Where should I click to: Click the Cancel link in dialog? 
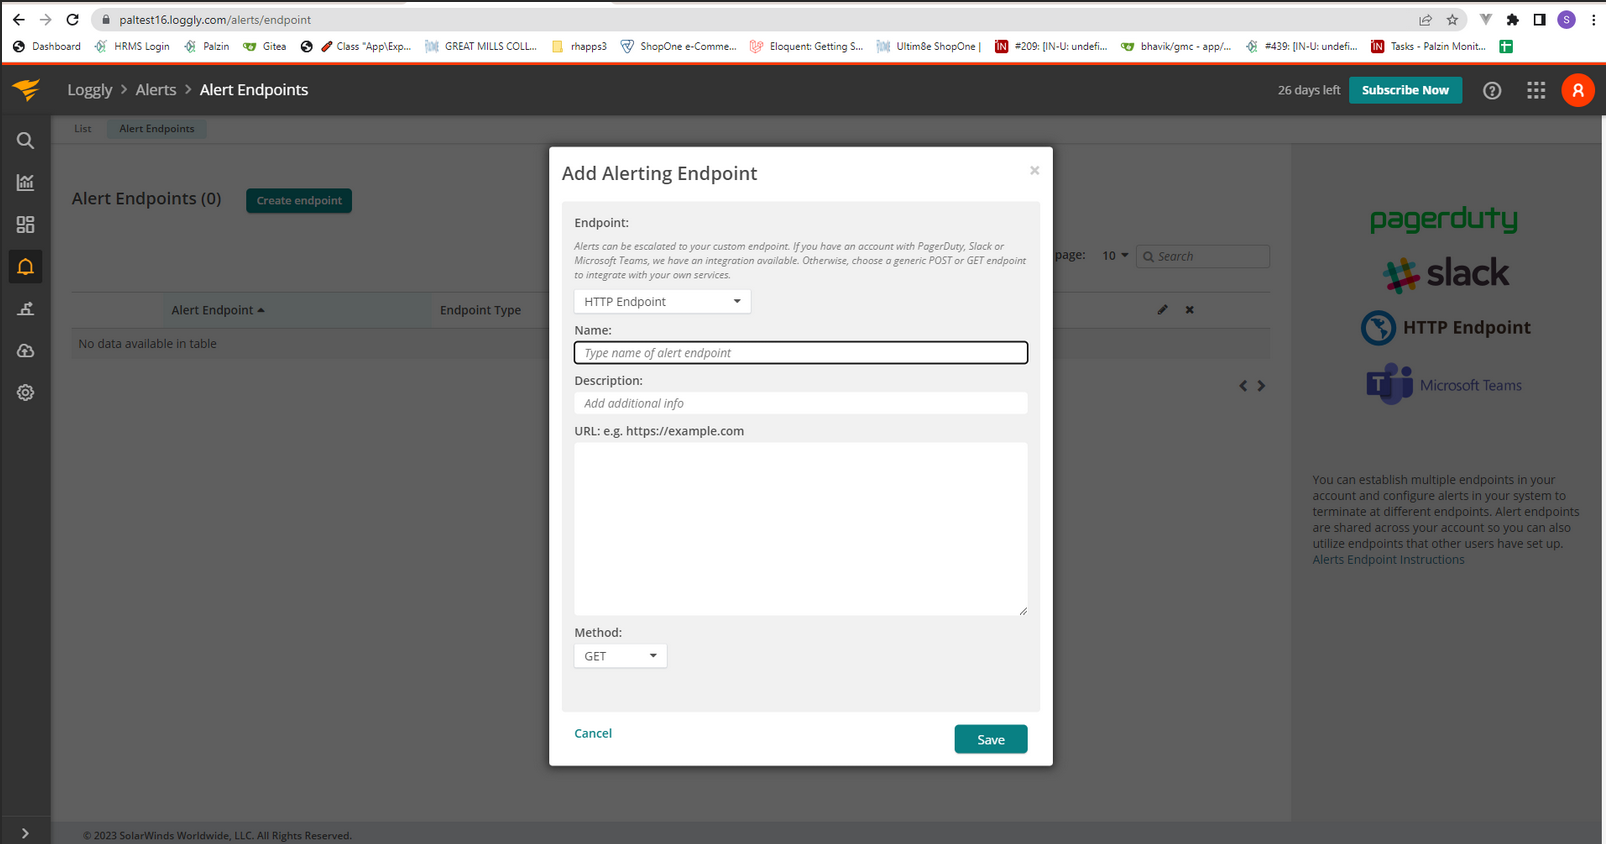(x=593, y=733)
